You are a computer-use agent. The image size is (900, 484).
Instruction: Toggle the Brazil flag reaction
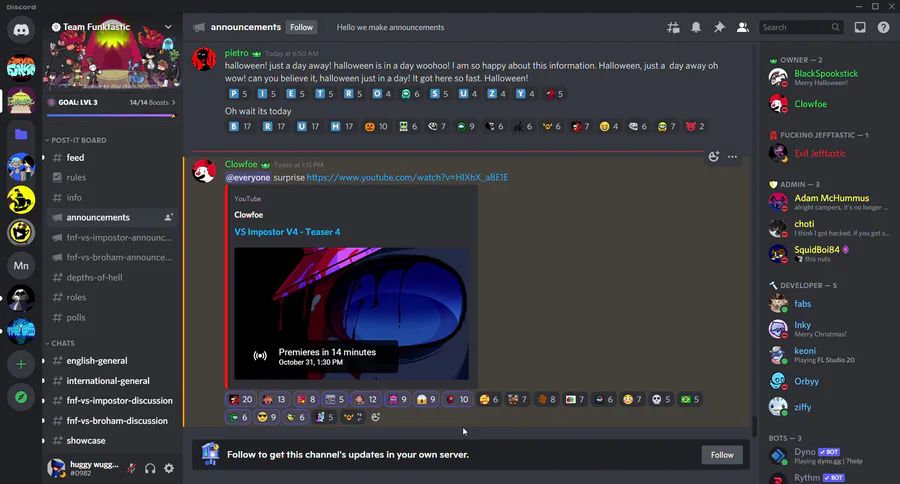(x=689, y=400)
